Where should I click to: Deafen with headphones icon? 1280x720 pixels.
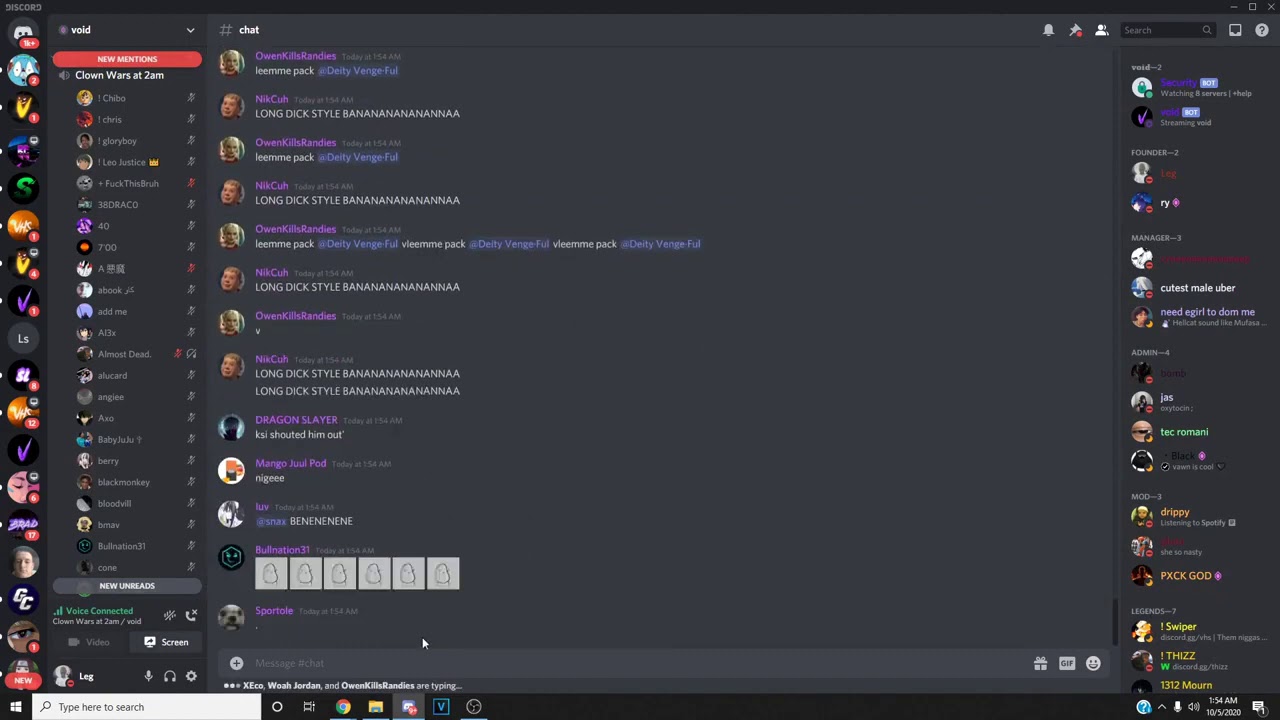point(169,677)
